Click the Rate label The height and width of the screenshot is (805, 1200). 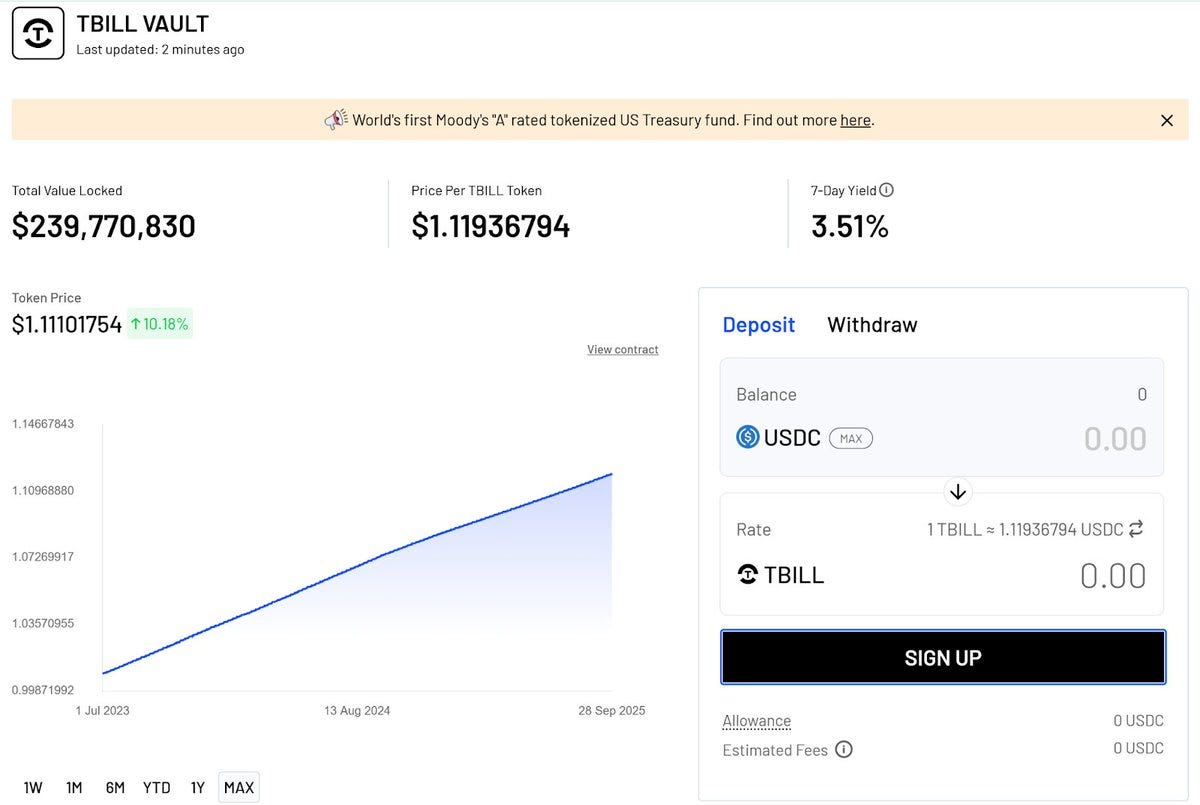753,529
